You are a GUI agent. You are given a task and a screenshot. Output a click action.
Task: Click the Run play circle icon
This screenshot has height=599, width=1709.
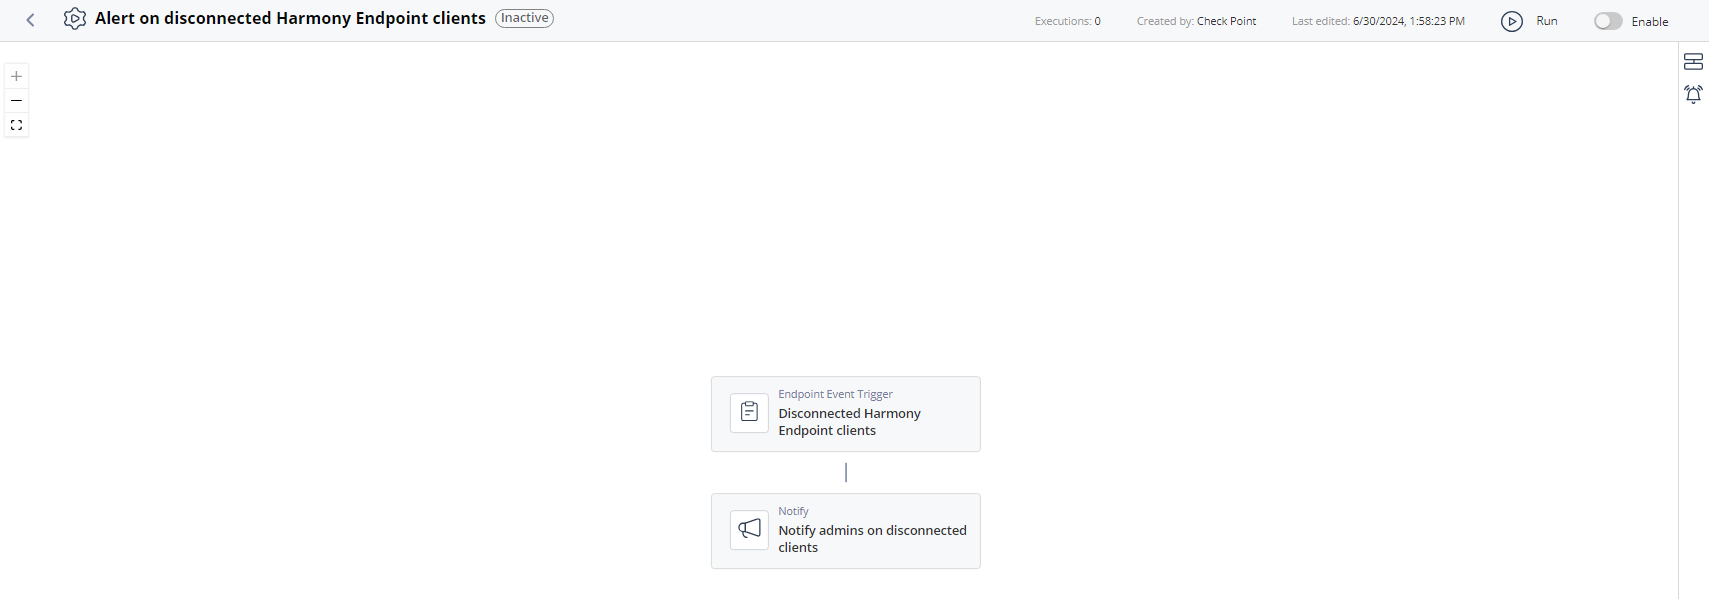1512,21
